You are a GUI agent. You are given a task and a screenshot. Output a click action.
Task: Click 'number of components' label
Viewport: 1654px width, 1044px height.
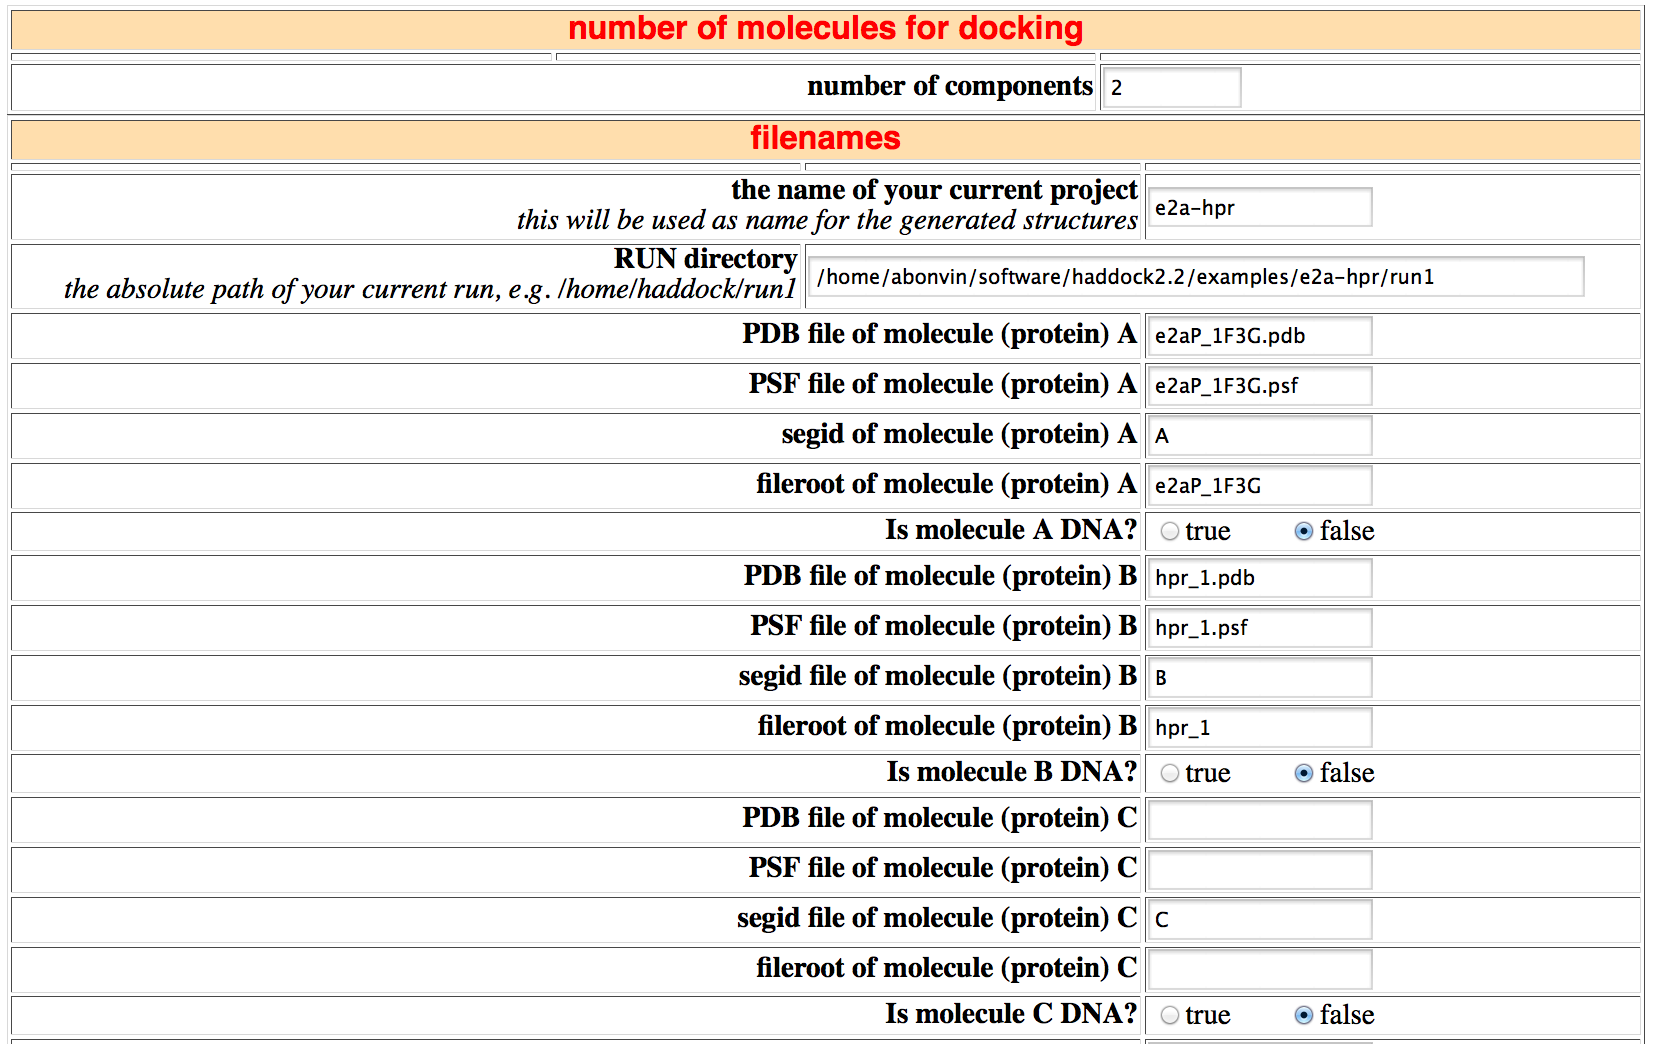[950, 86]
